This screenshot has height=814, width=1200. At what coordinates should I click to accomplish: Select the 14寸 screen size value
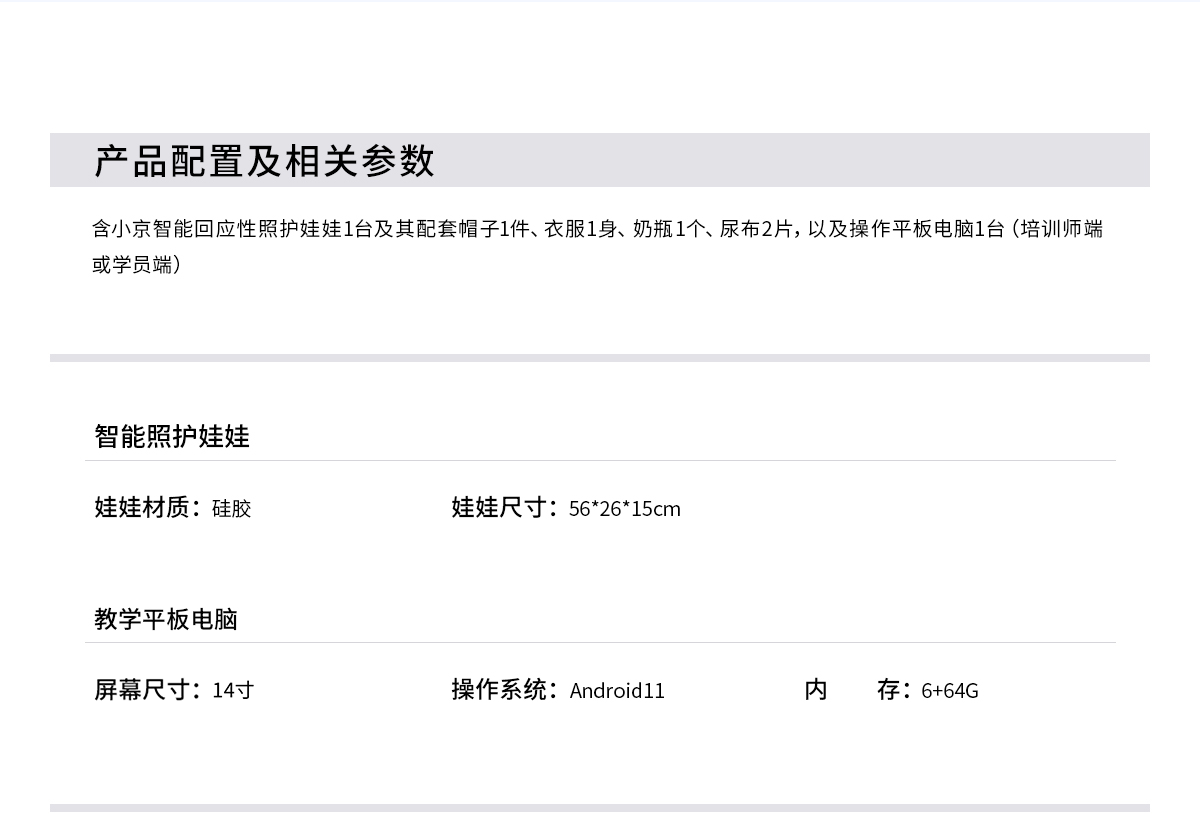click(x=233, y=691)
